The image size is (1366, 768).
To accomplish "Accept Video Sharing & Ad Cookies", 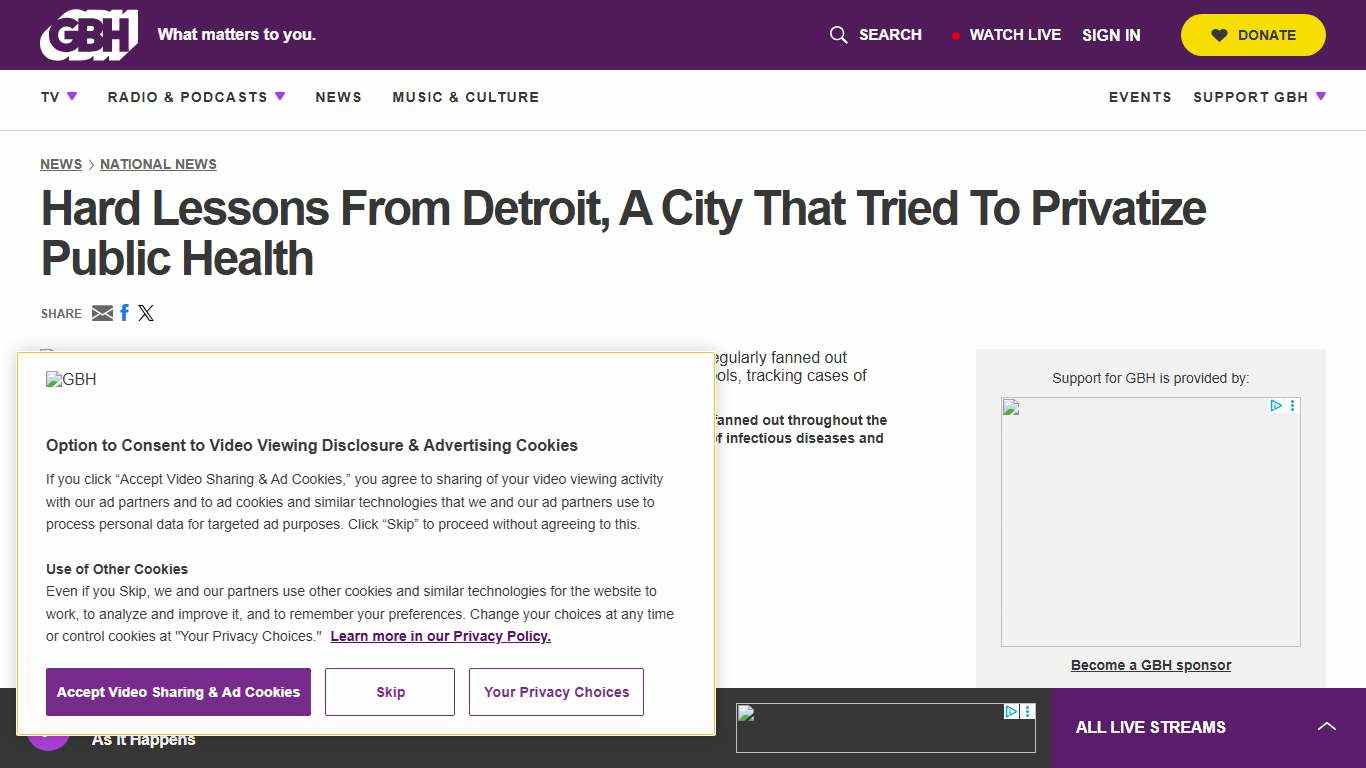I will pos(178,692).
